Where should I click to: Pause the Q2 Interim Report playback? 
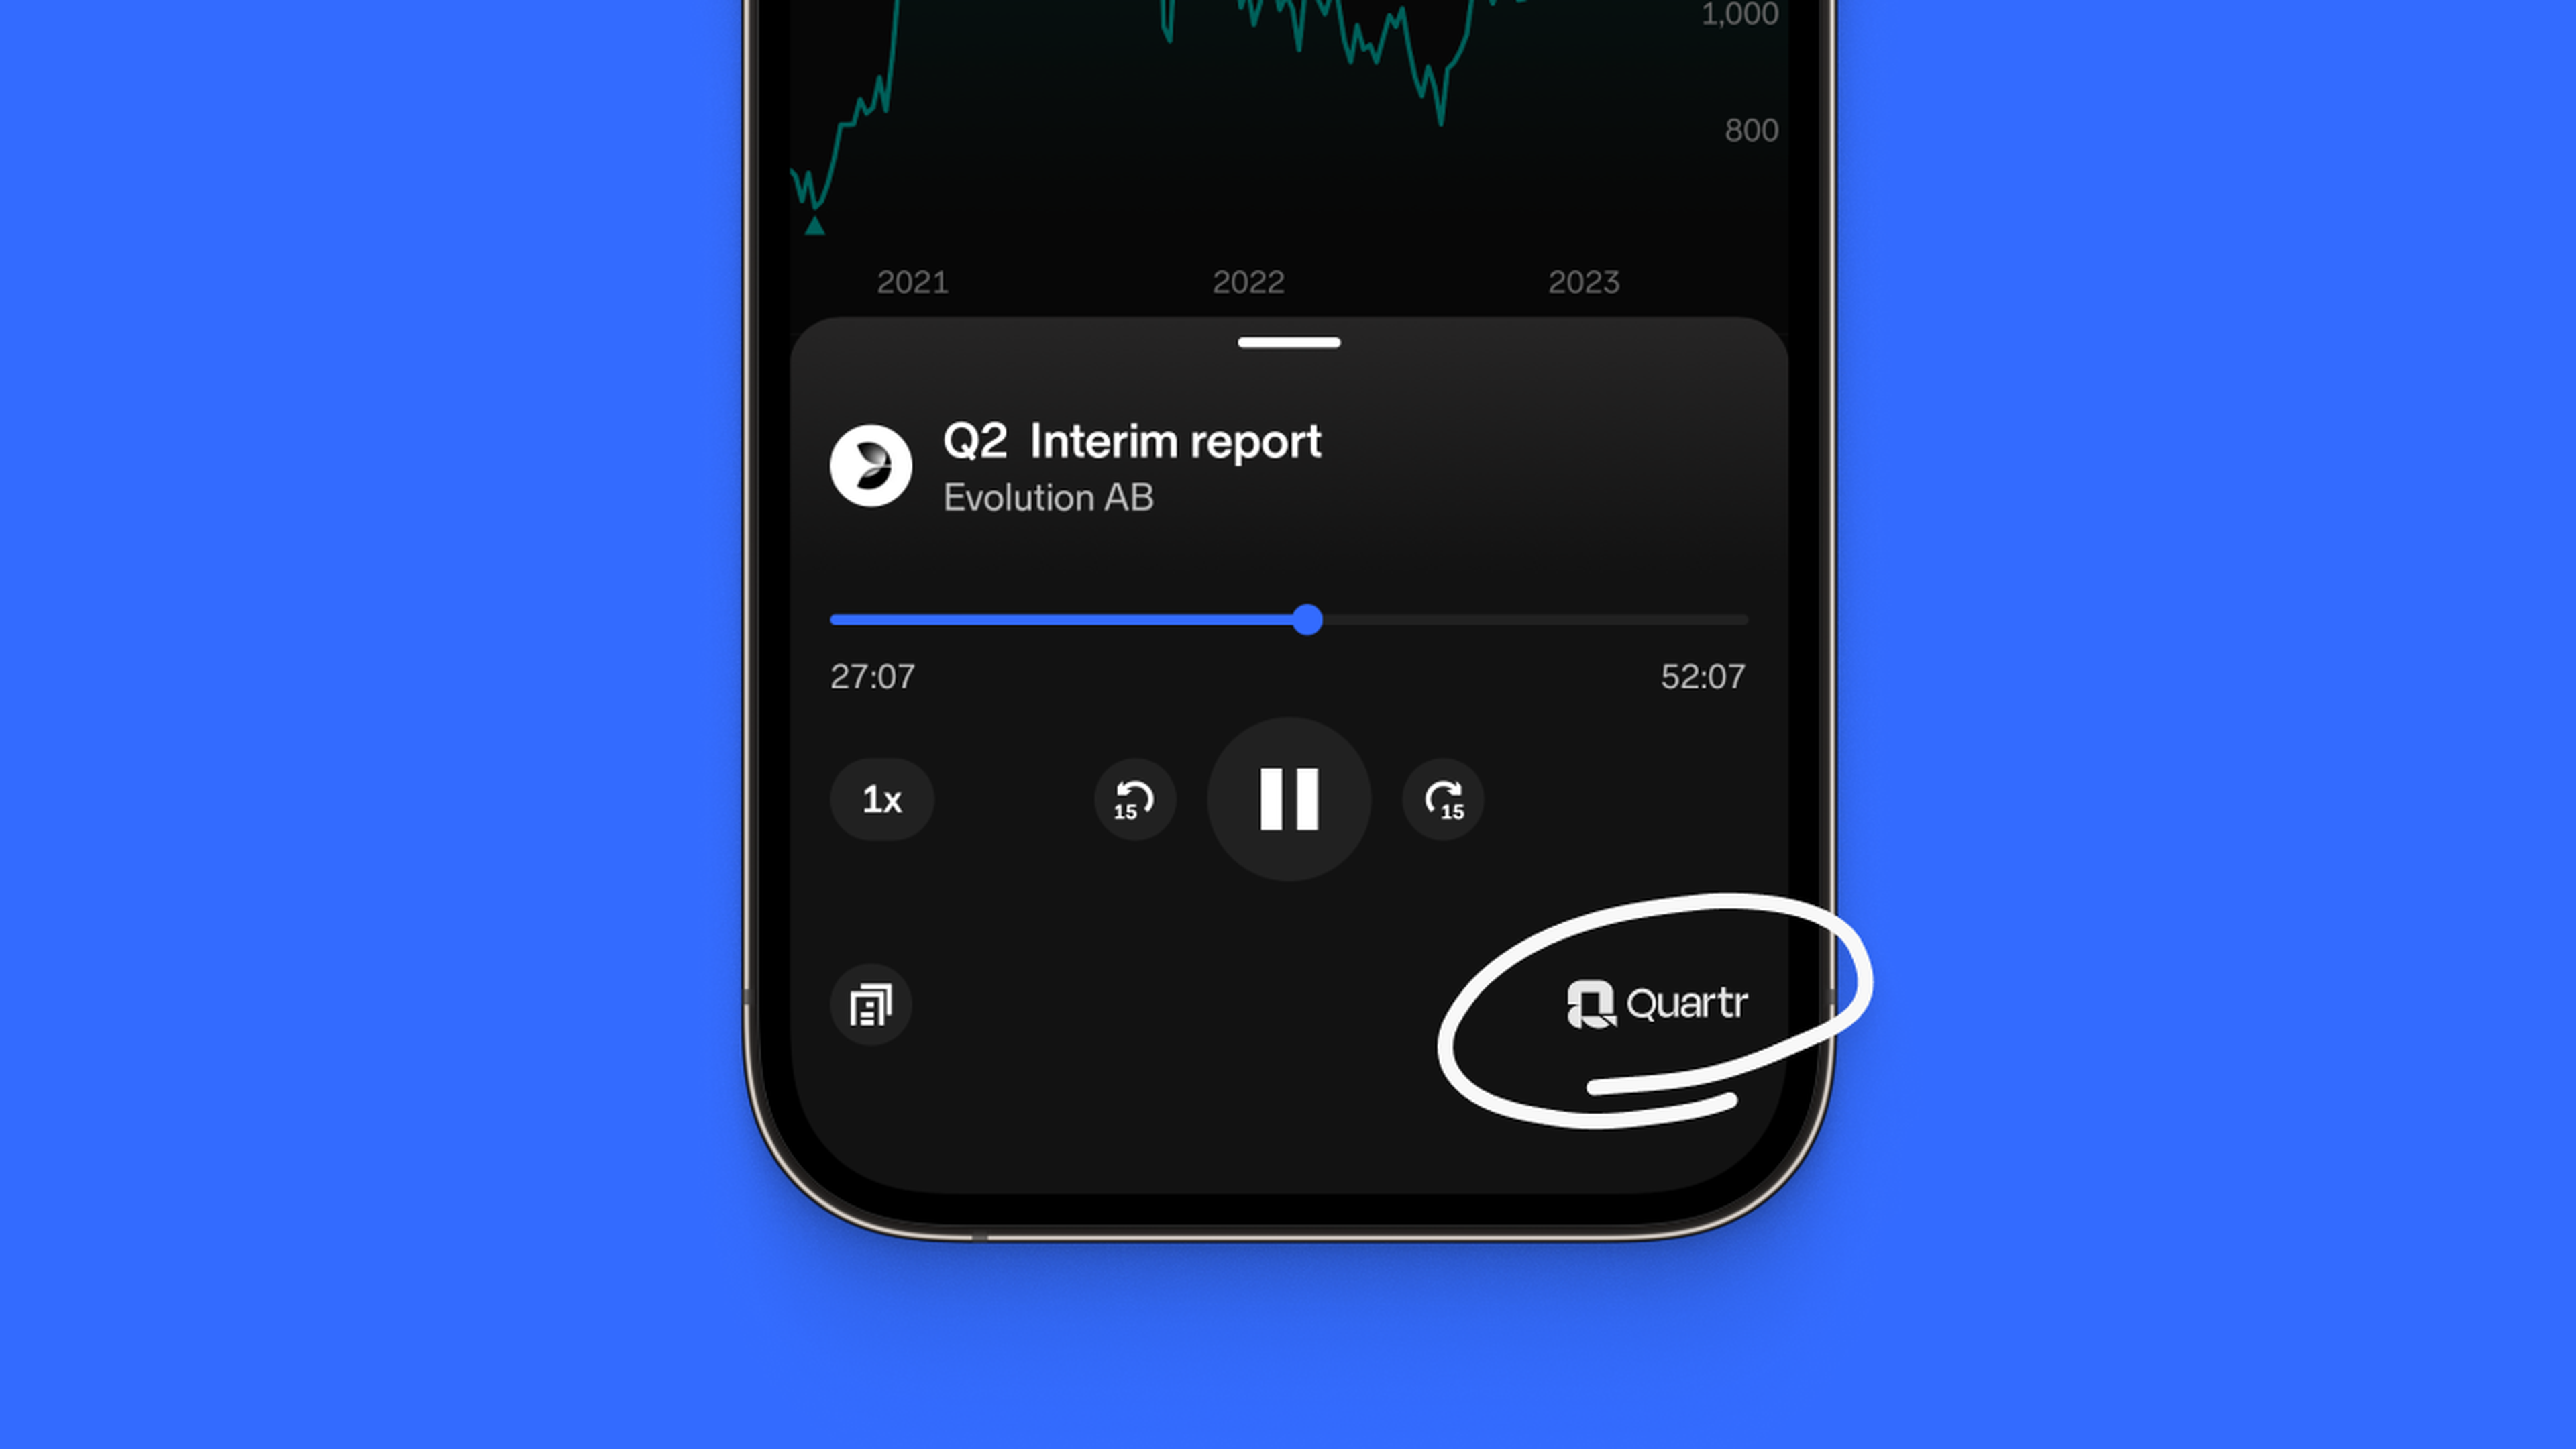(1288, 798)
